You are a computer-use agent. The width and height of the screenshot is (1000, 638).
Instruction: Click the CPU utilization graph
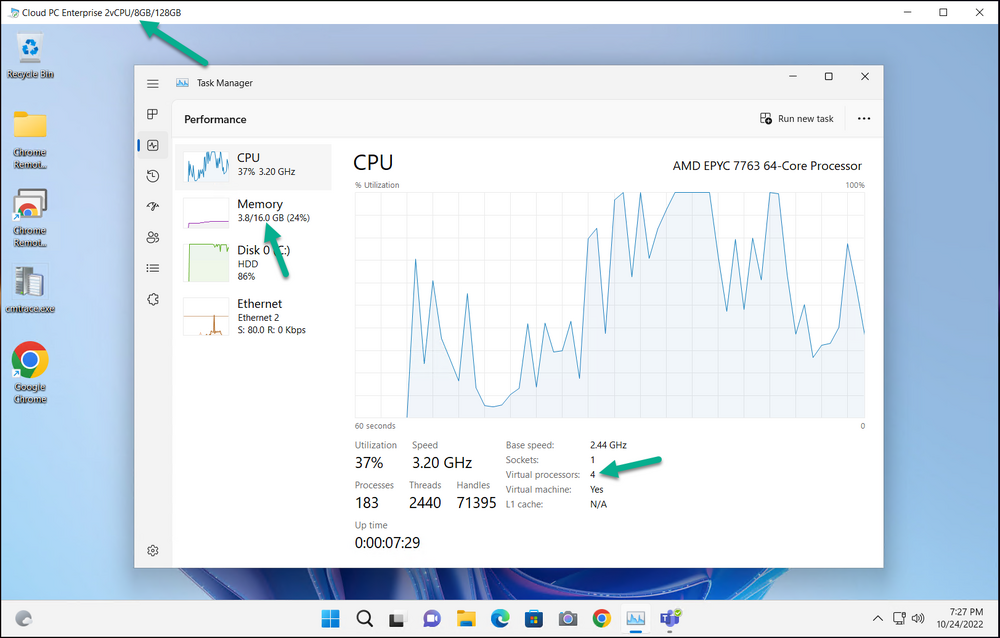610,305
